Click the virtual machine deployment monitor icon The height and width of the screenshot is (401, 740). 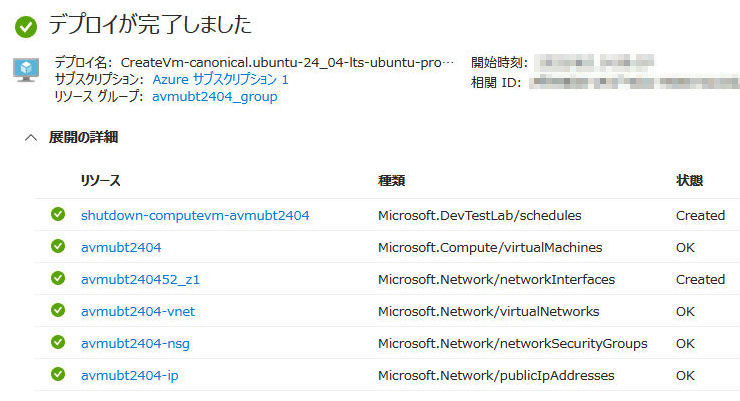click(x=26, y=70)
